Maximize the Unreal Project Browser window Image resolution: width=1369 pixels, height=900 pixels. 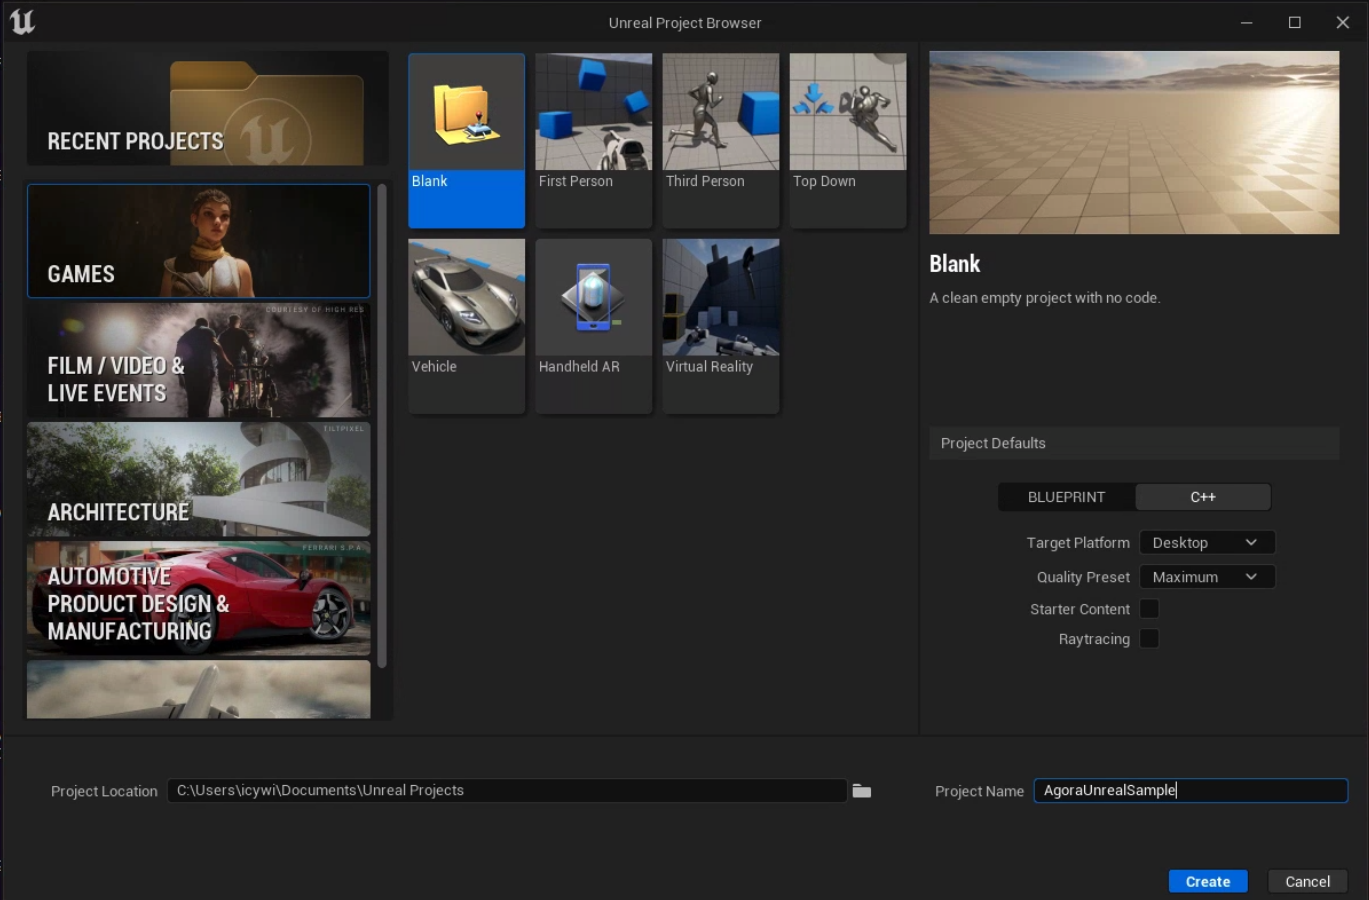click(x=1294, y=22)
